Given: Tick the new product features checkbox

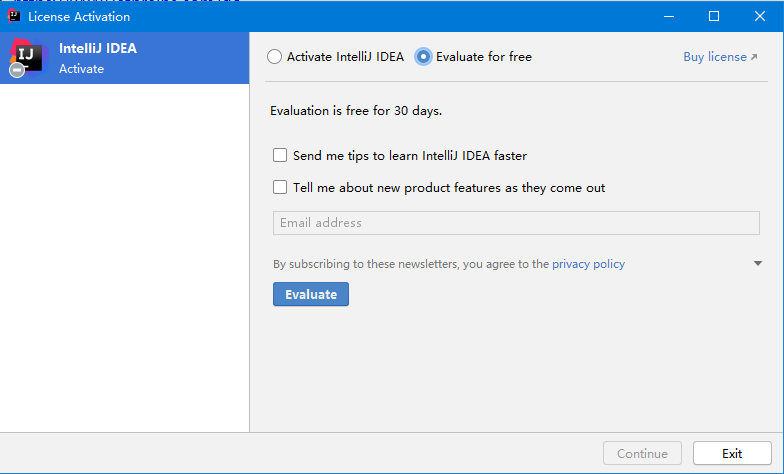Looking at the screenshot, I should (x=281, y=187).
